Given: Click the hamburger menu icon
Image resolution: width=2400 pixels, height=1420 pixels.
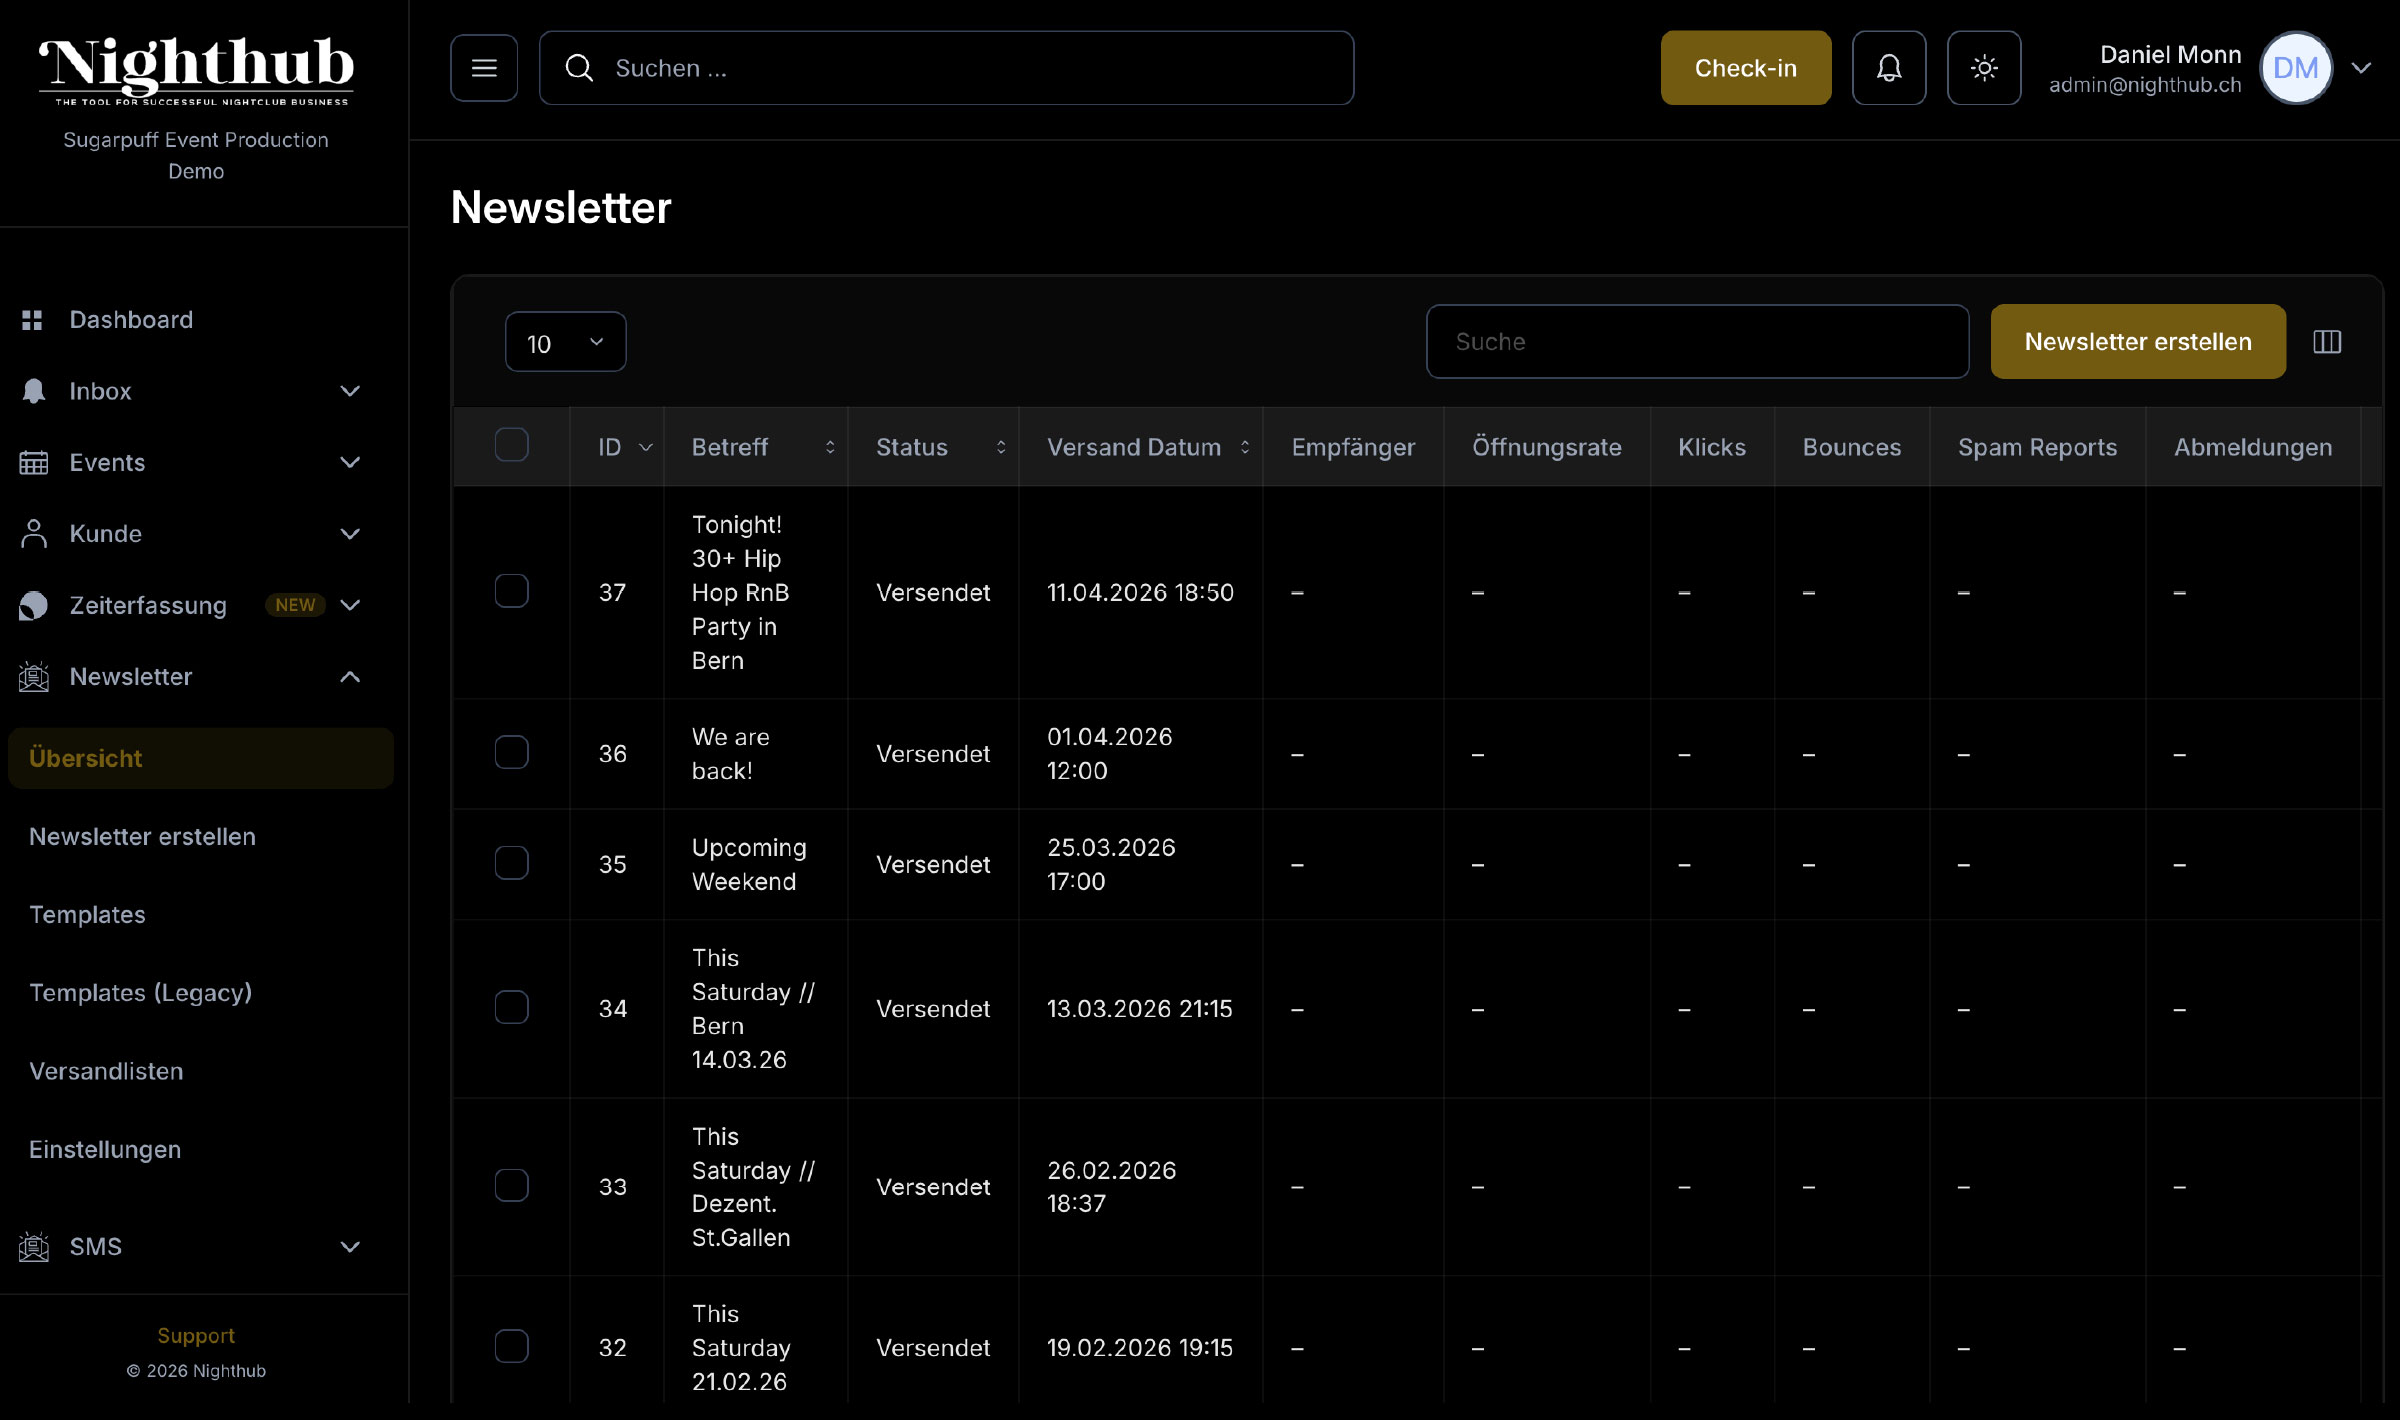Looking at the screenshot, I should pyautogui.click(x=484, y=68).
